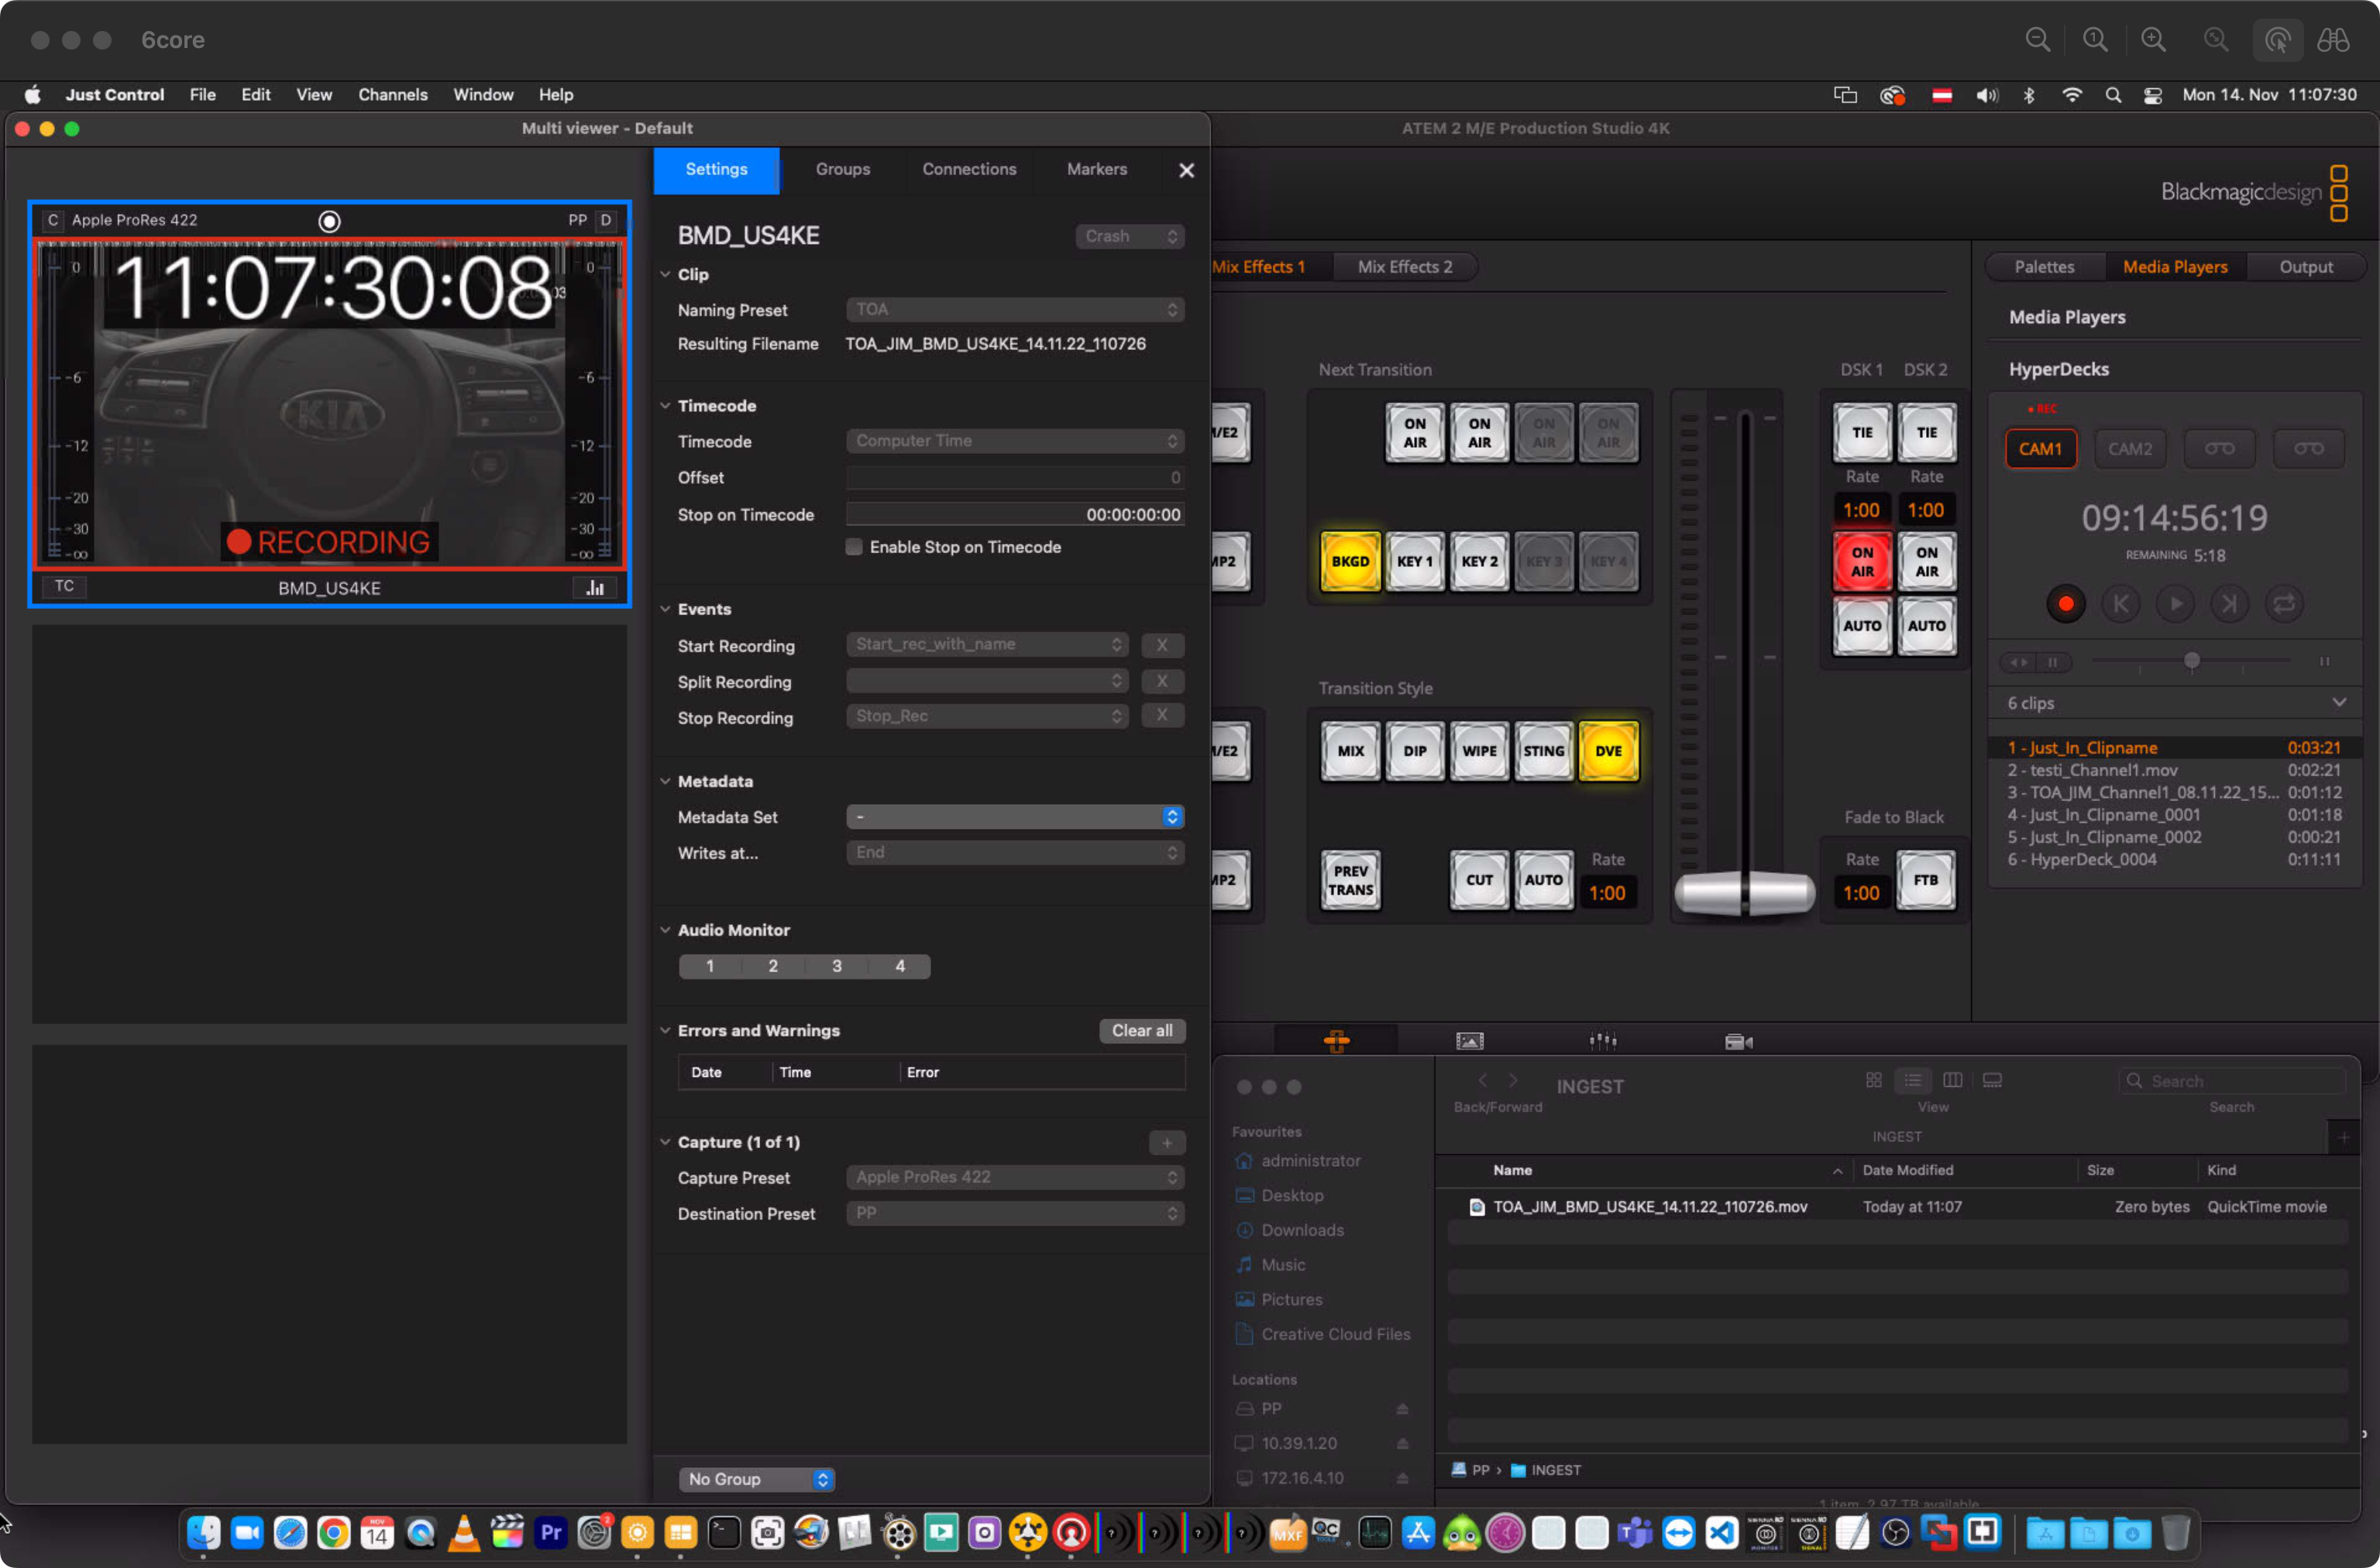Viewport: 2380px width, 1568px height.
Task: Click the HyperDeck record button
Action: tap(2065, 603)
